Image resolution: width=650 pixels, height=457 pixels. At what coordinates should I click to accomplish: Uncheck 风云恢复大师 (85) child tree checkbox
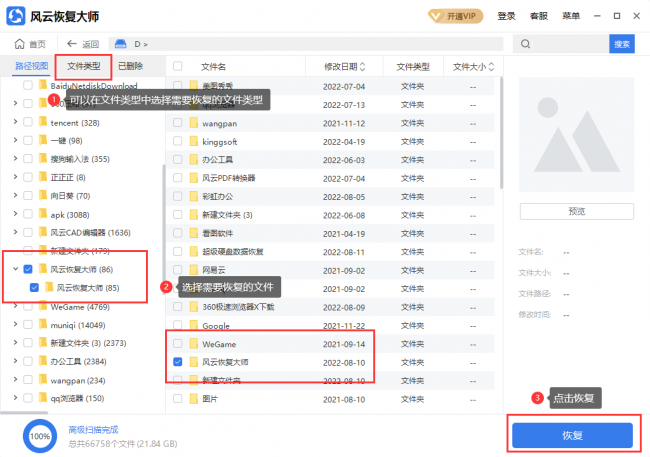pyautogui.click(x=34, y=287)
